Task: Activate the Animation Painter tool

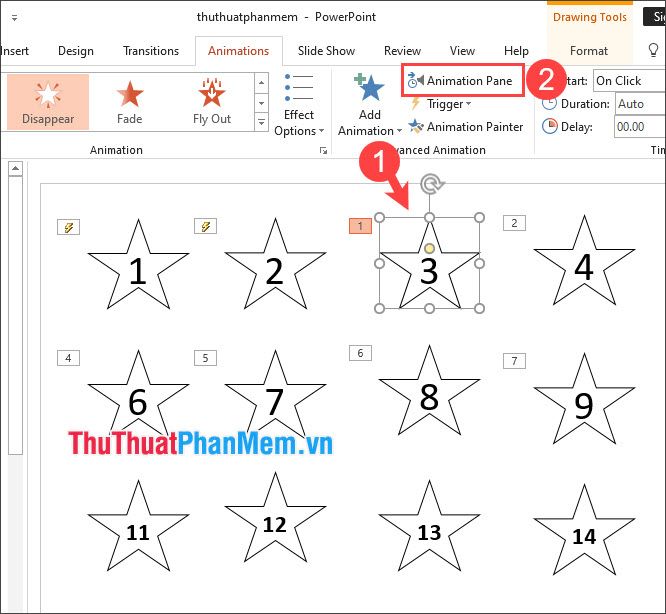Action: pos(465,127)
